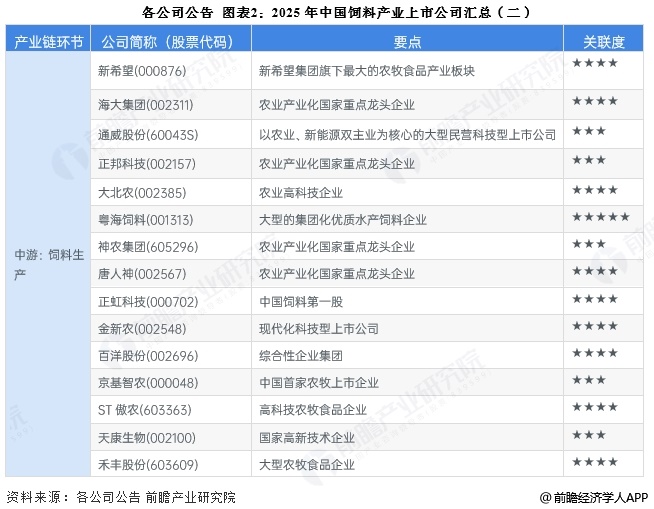
Task: Select the 金新农(002548) cell
Action: 171,329
